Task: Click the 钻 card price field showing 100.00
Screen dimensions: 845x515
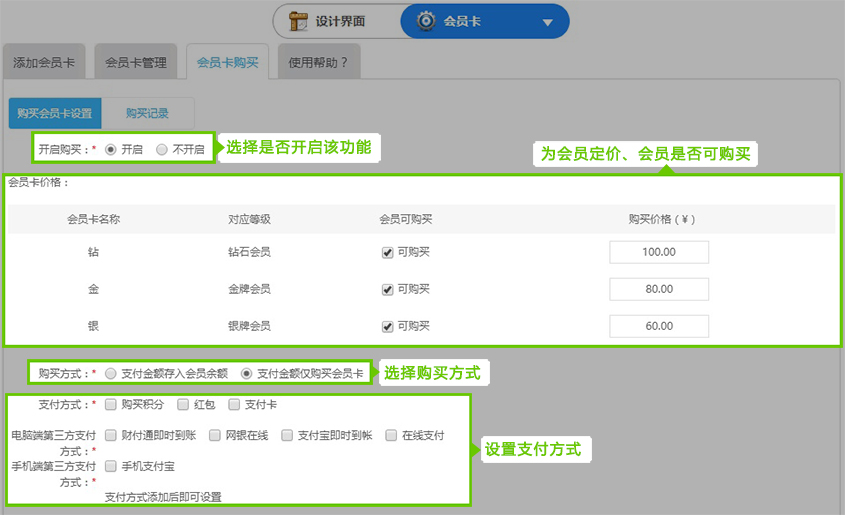Action: [658, 253]
